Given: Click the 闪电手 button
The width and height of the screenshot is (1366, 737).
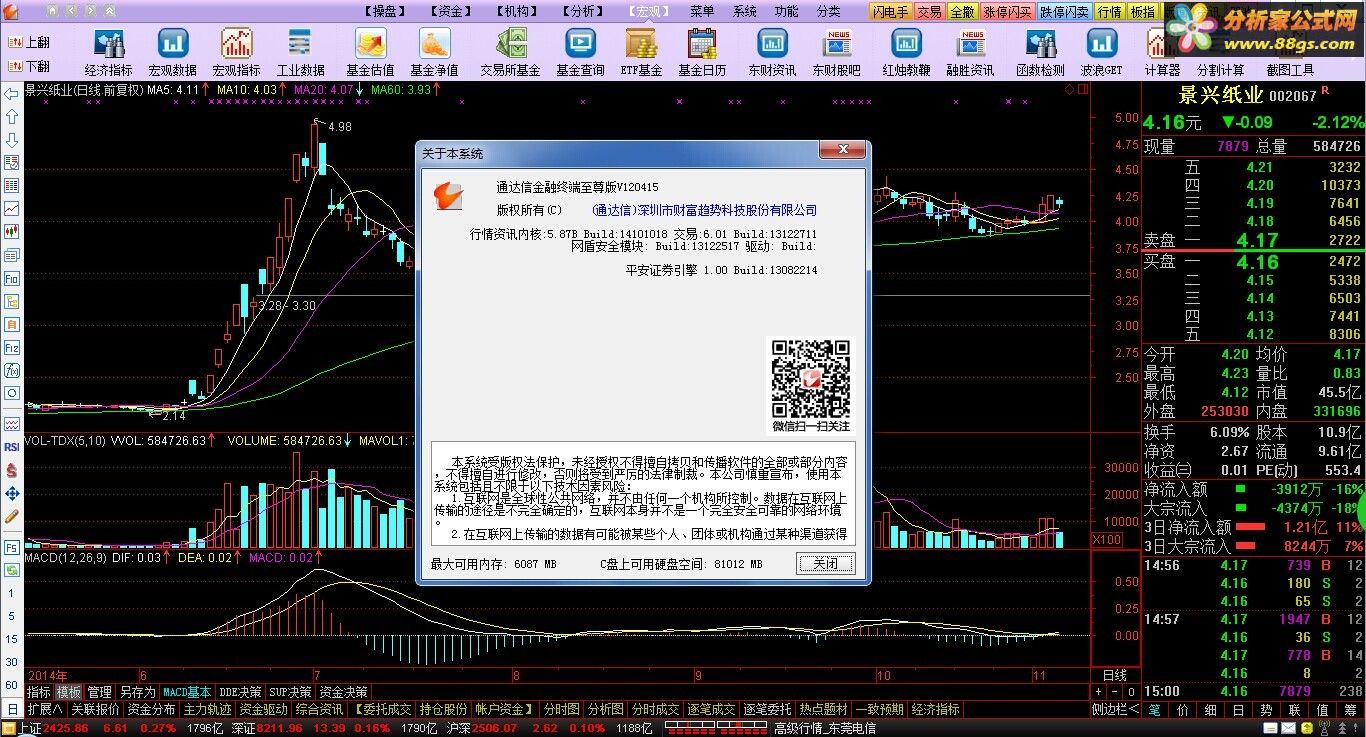Looking at the screenshot, I should click(890, 11).
